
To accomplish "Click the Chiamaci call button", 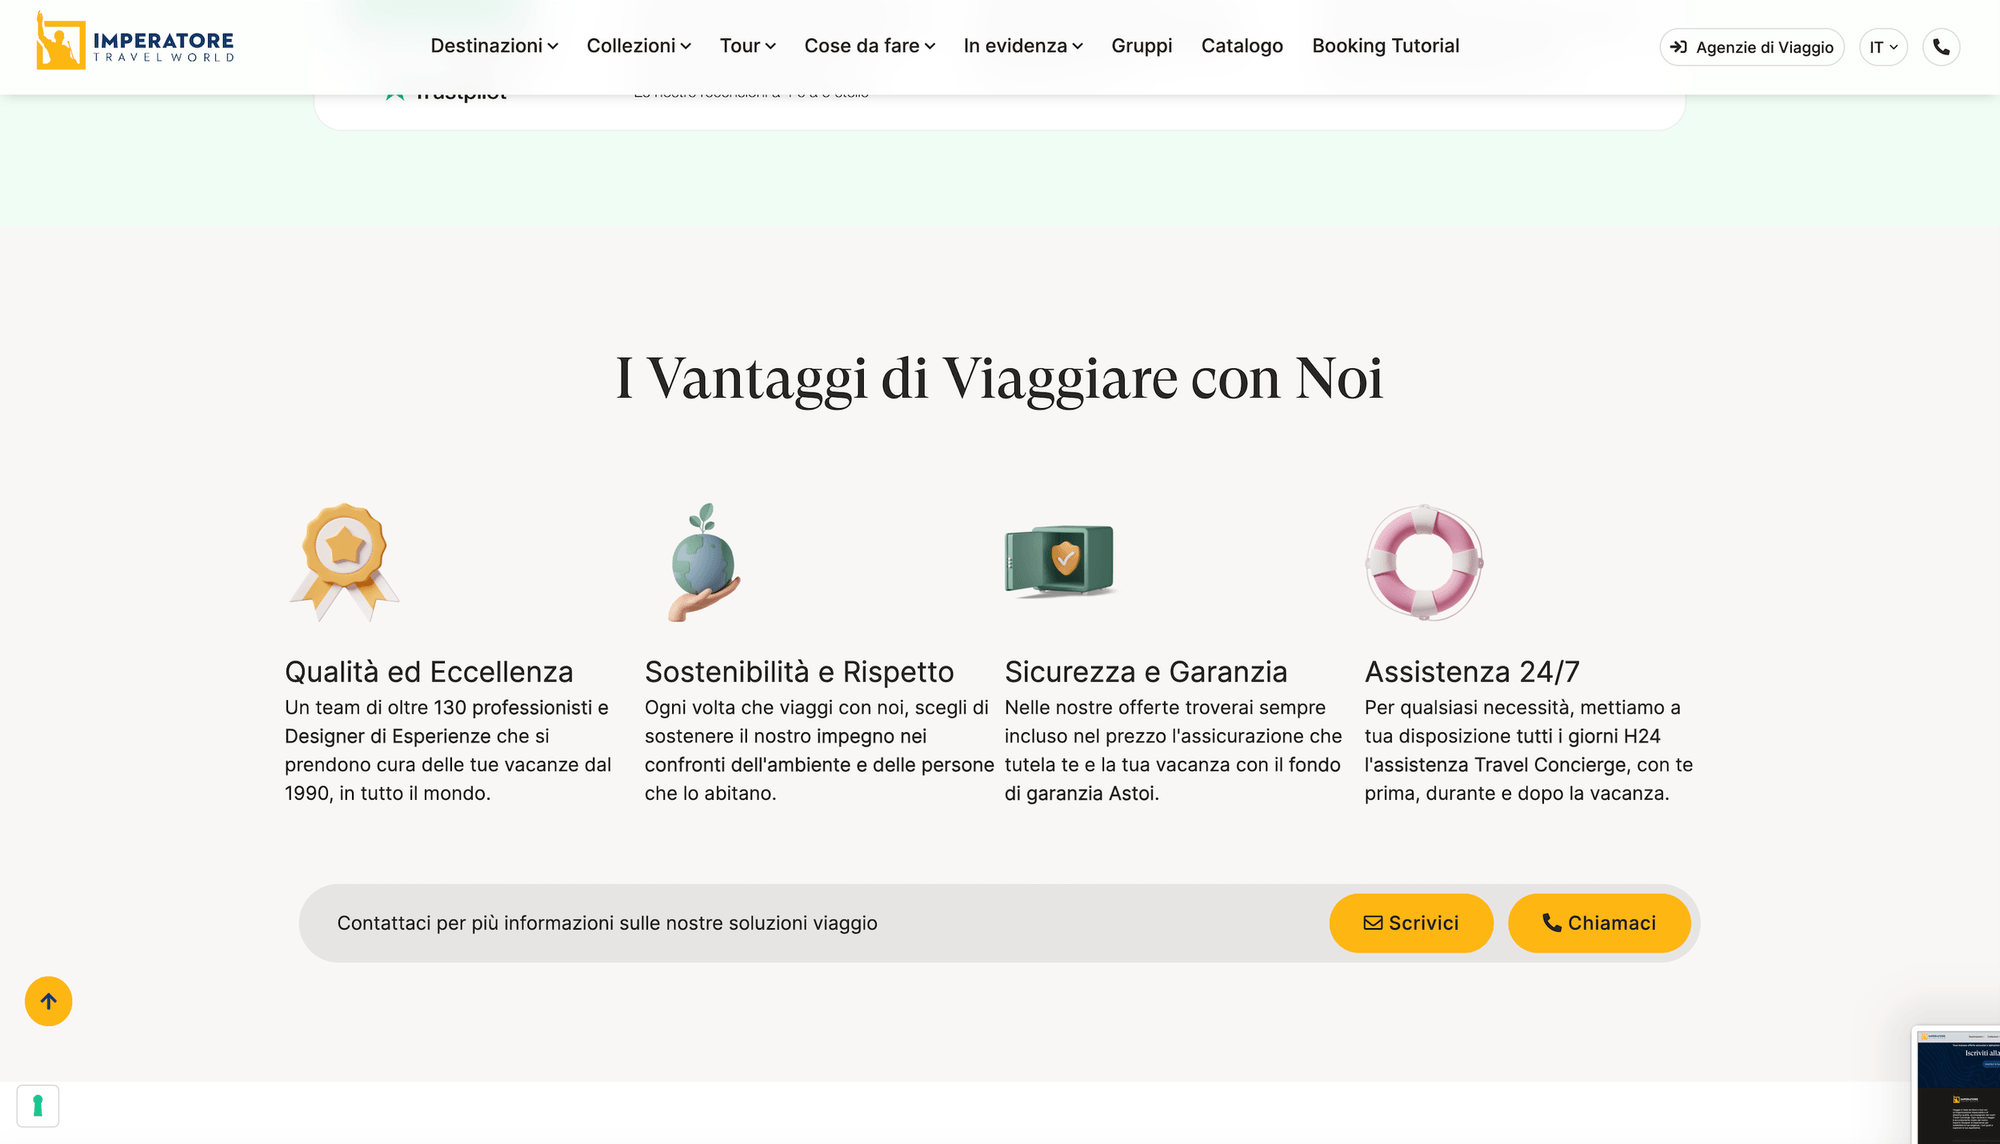I will pos(1599,923).
